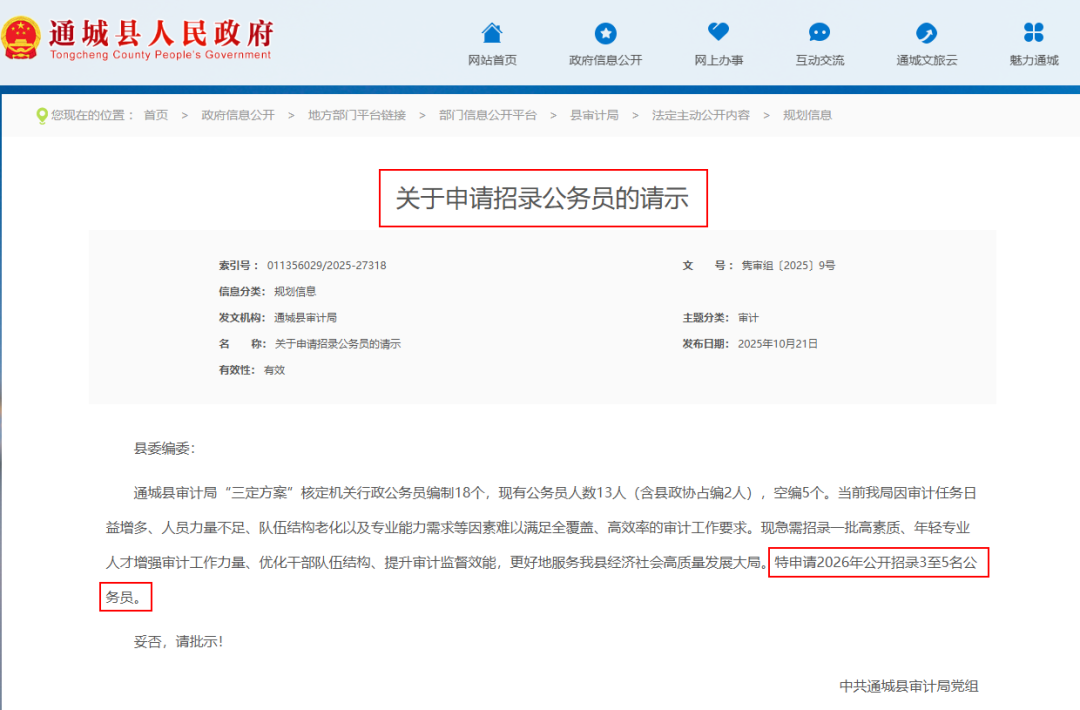Click the star icon above 政府信息公开
The image size is (1080, 710).
(x=605, y=33)
